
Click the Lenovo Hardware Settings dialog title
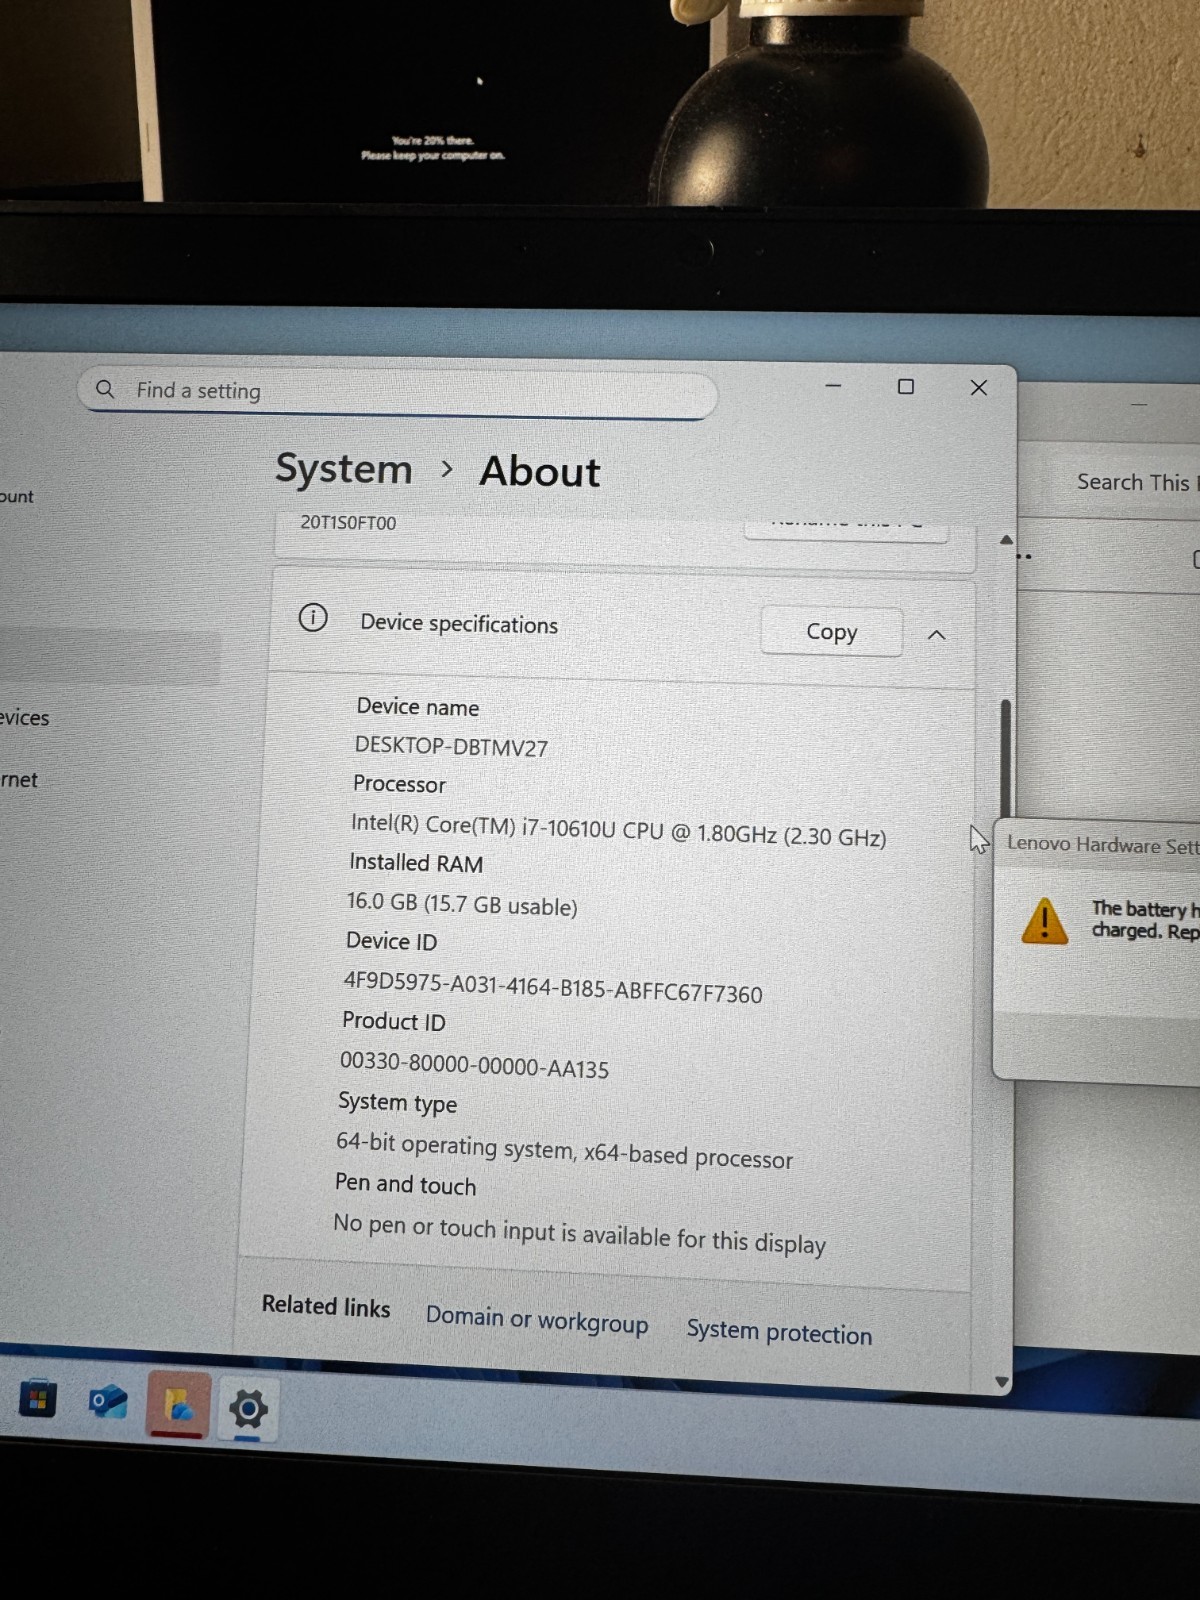pos(1102,845)
